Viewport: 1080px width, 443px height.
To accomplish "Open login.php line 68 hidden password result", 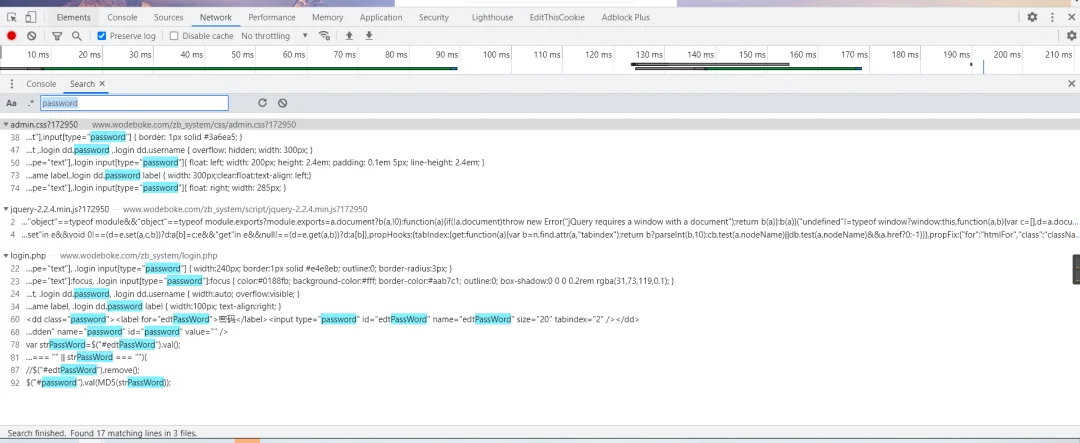I will [540, 331].
